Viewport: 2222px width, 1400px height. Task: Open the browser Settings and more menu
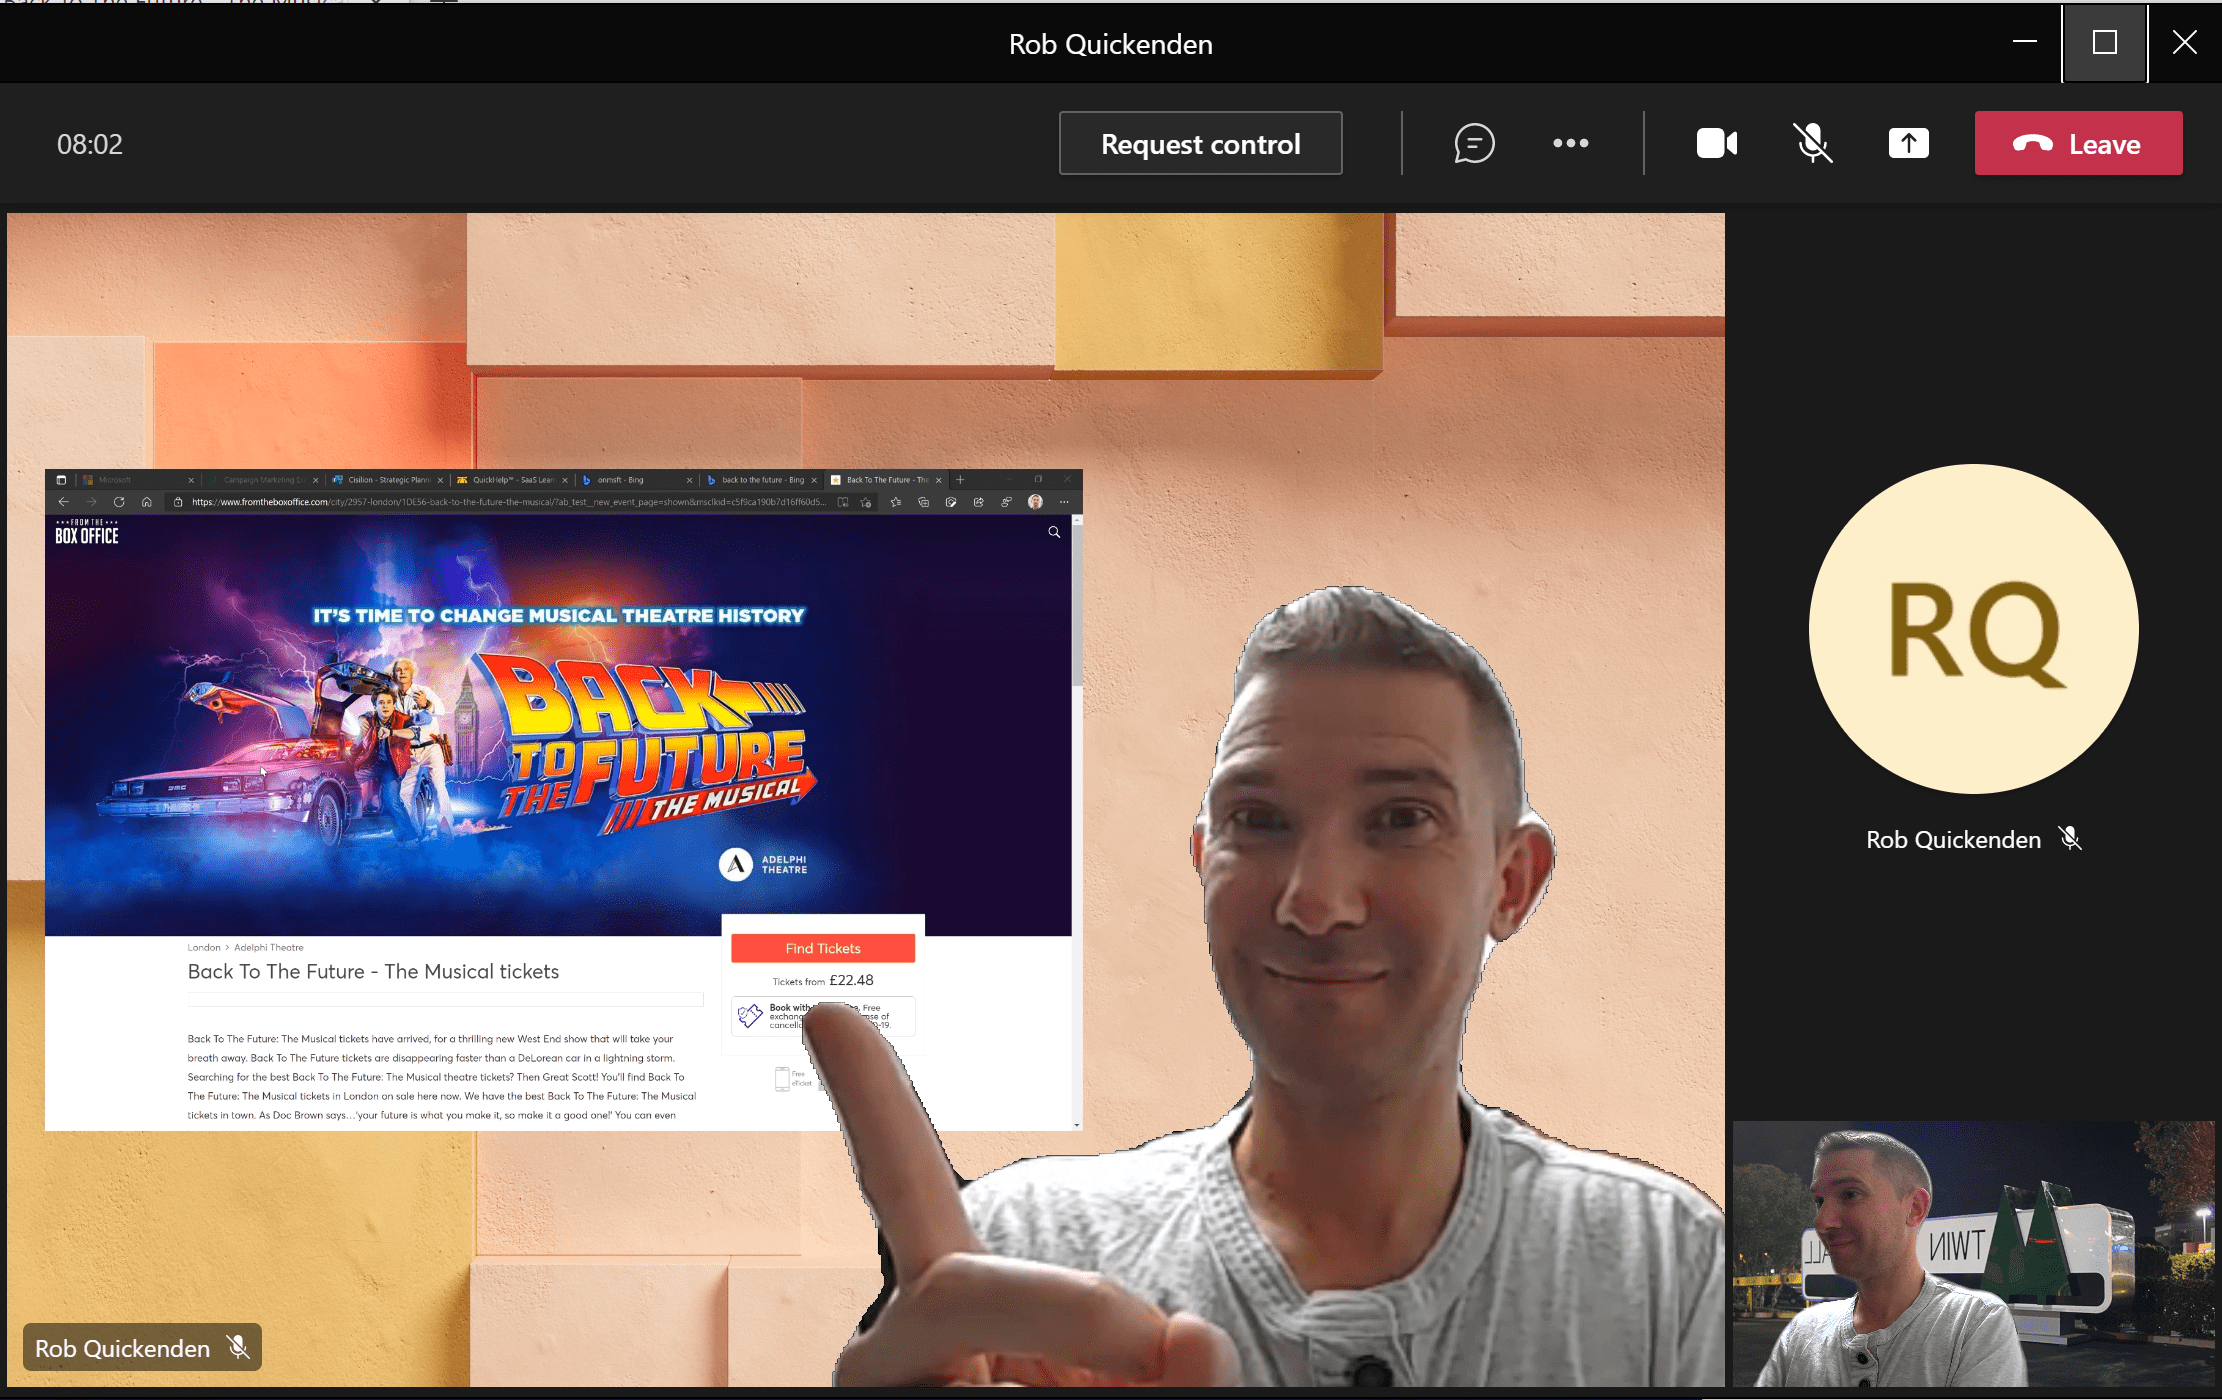point(1063,501)
